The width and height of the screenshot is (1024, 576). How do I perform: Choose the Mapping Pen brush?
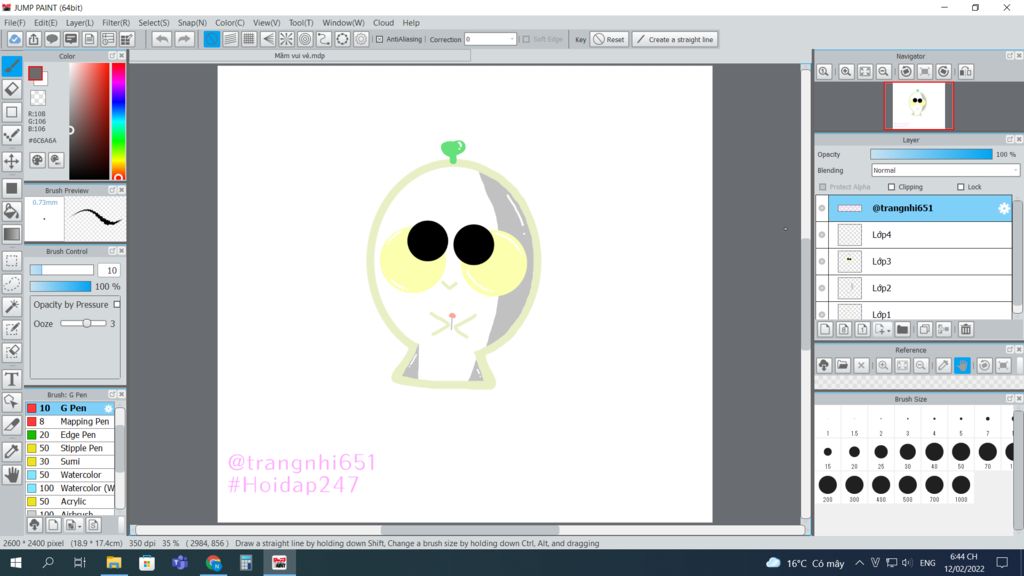pyautogui.click(x=70, y=421)
